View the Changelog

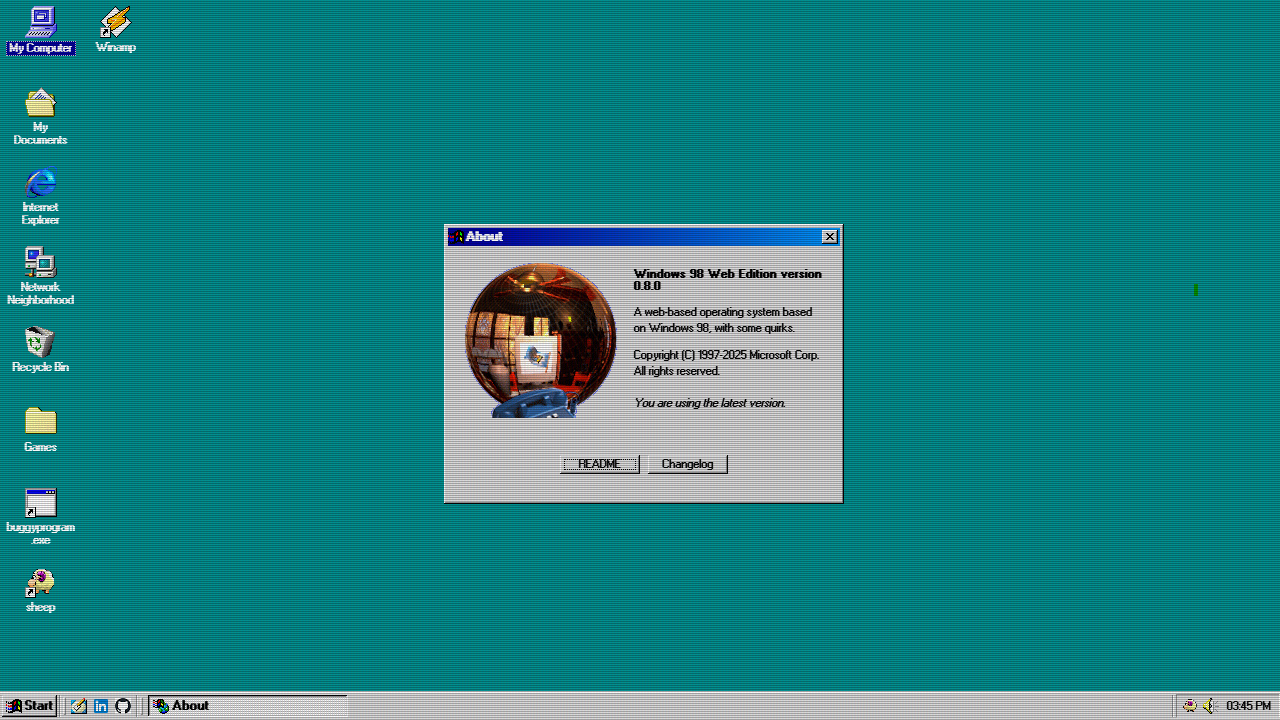[x=687, y=463]
